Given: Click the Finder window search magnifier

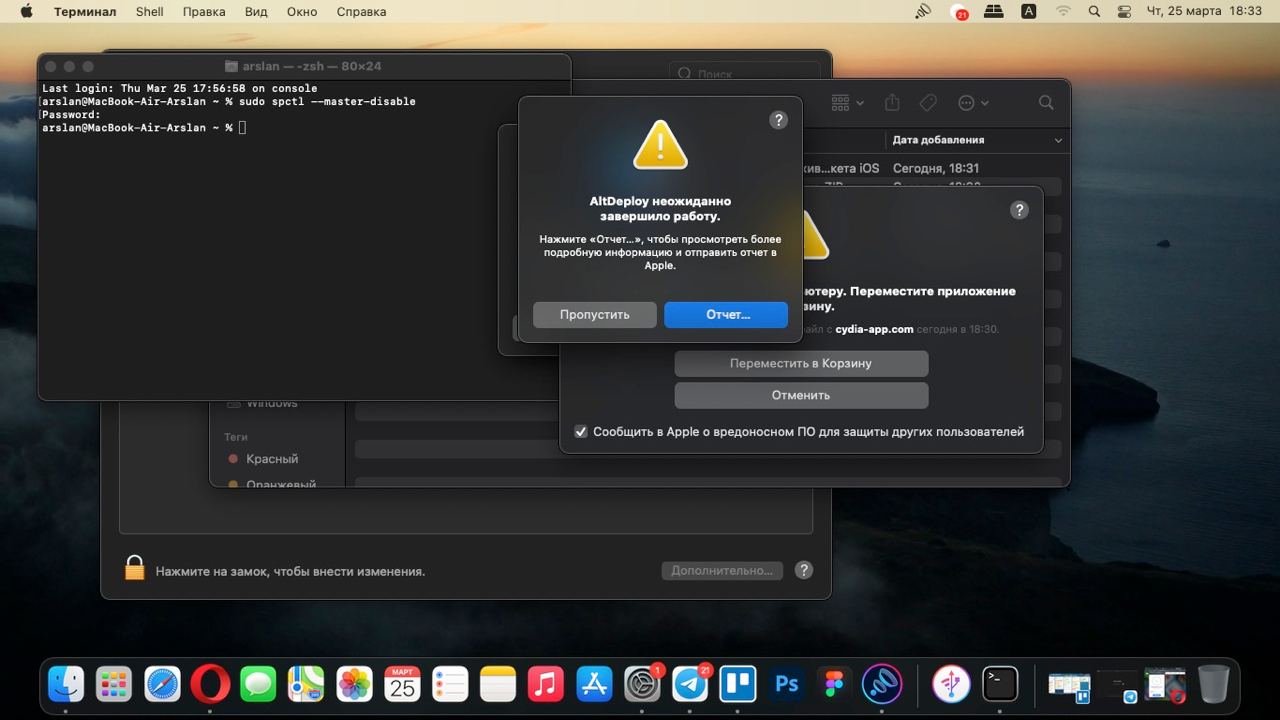Looking at the screenshot, I should (x=1046, y=102).
